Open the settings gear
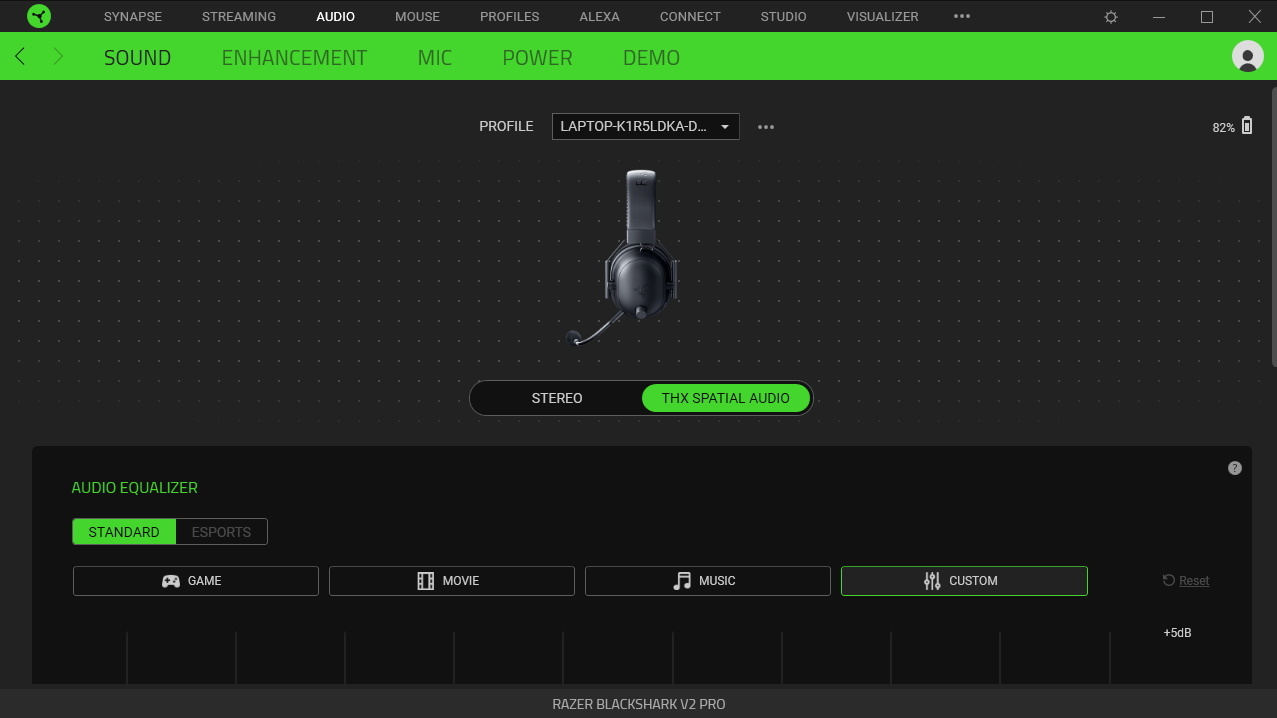The image size is (1277, 718). tap(1111, 17)
